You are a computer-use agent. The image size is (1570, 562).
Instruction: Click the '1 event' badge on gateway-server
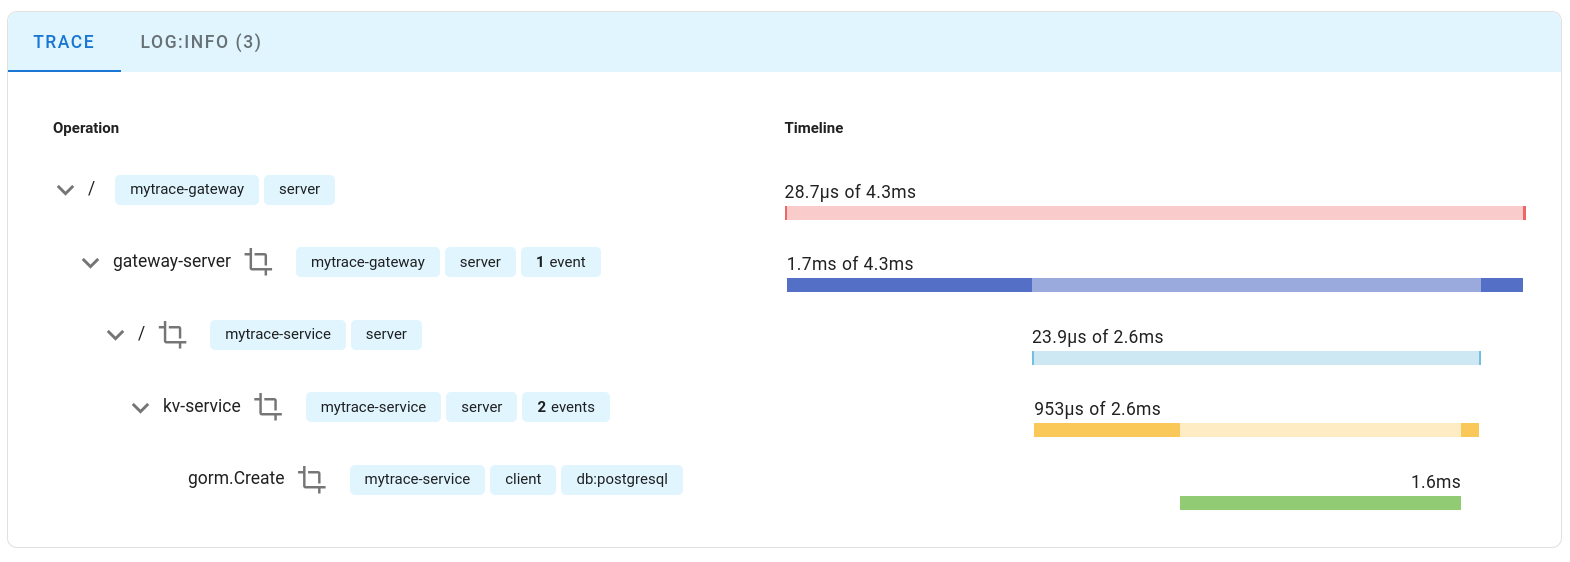coord(560,262)
